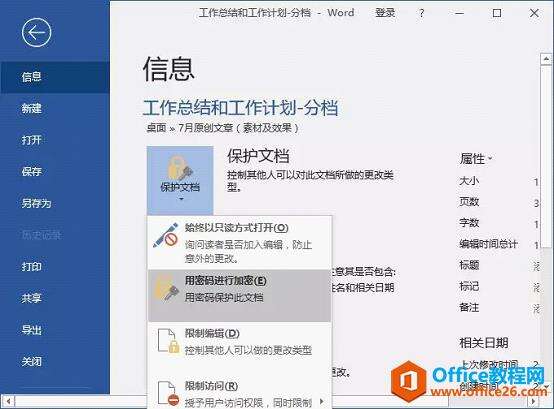
Task: Click the restrict editing document-lock icon
Action: (168, 341)
